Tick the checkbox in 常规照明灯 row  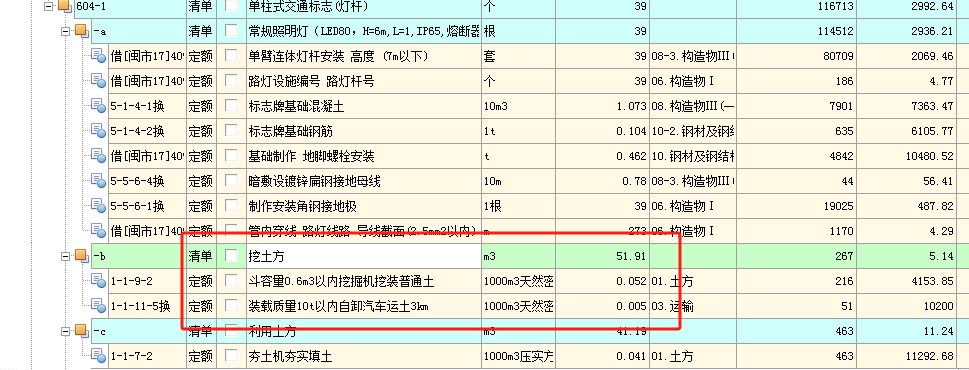tap(231, 30)
